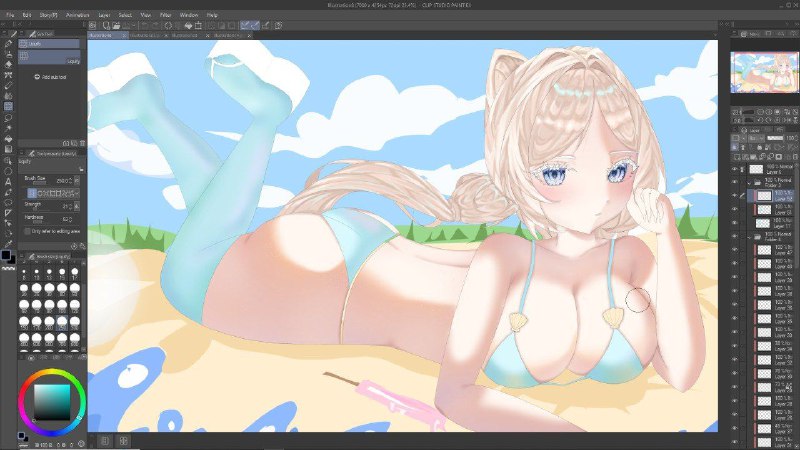Select the Fill bucket tool
This screenshot has width=800, height=450.
8,139
